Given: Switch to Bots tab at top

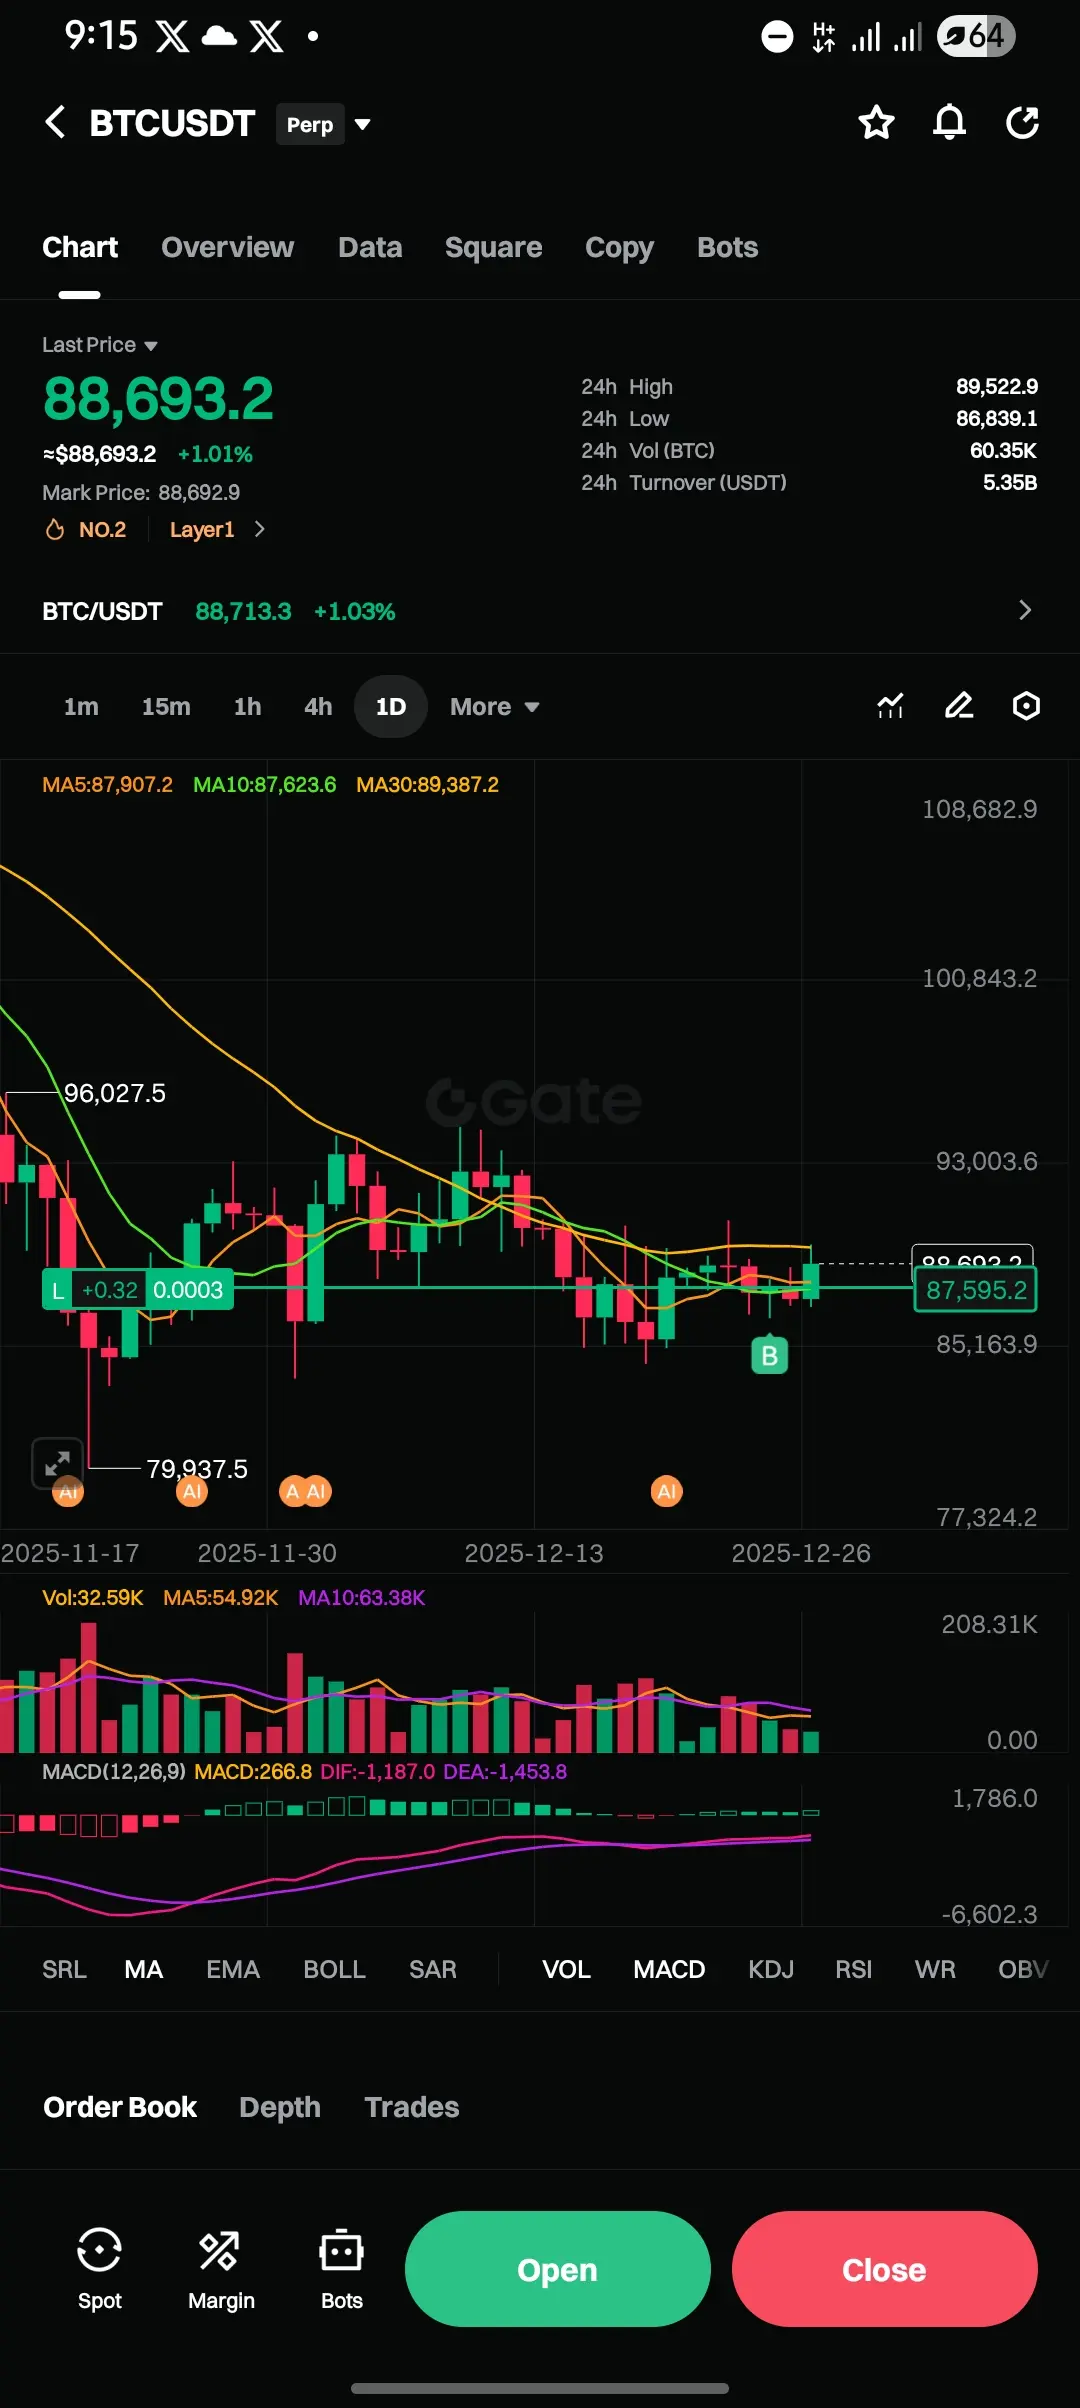Looking at the screenshot, I should tap(727, 247).
